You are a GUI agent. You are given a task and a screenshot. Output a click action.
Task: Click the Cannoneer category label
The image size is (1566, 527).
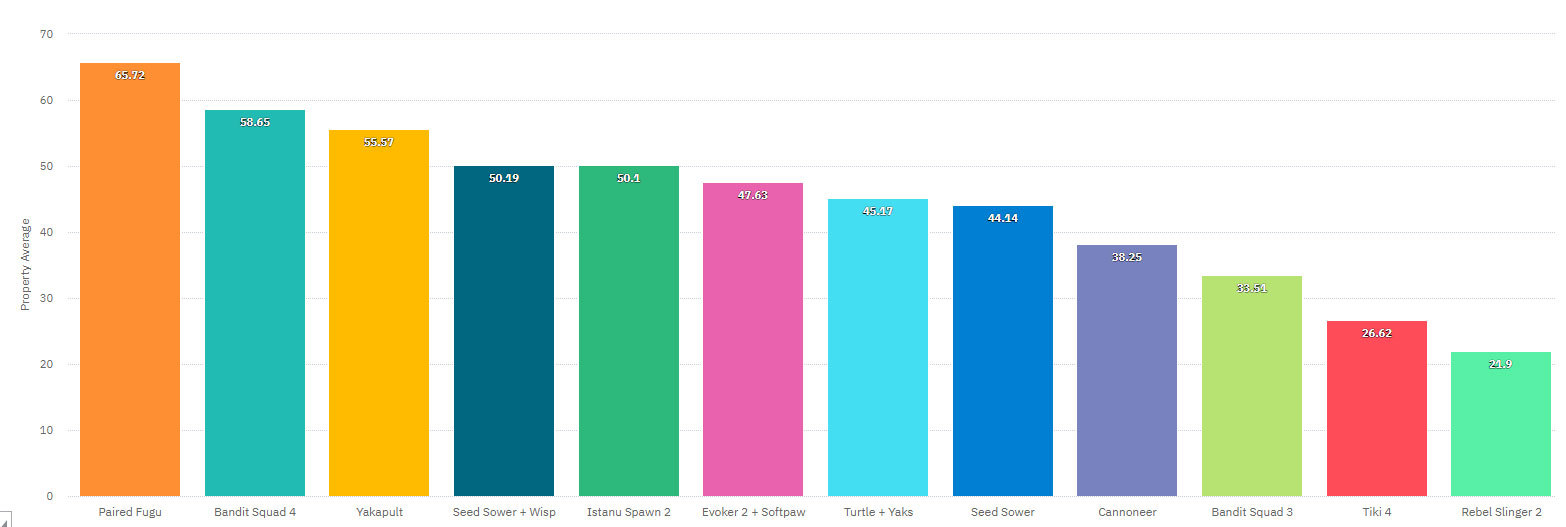pyautogui.click(x=1126, y=512)
